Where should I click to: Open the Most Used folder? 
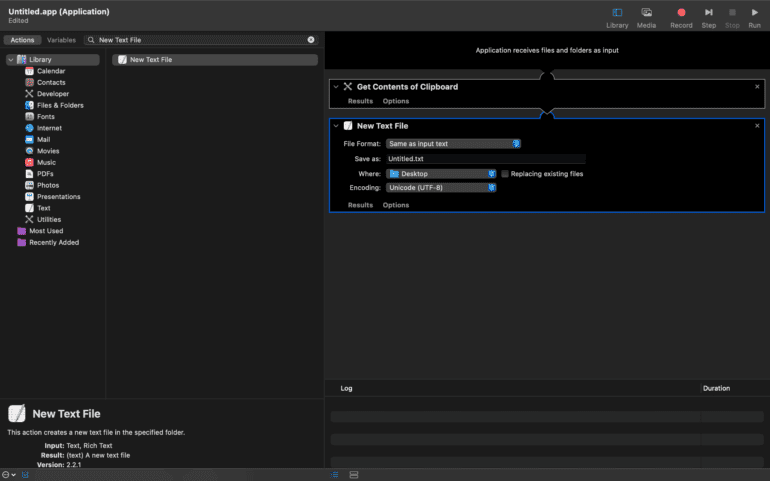(x=45, y=231)
